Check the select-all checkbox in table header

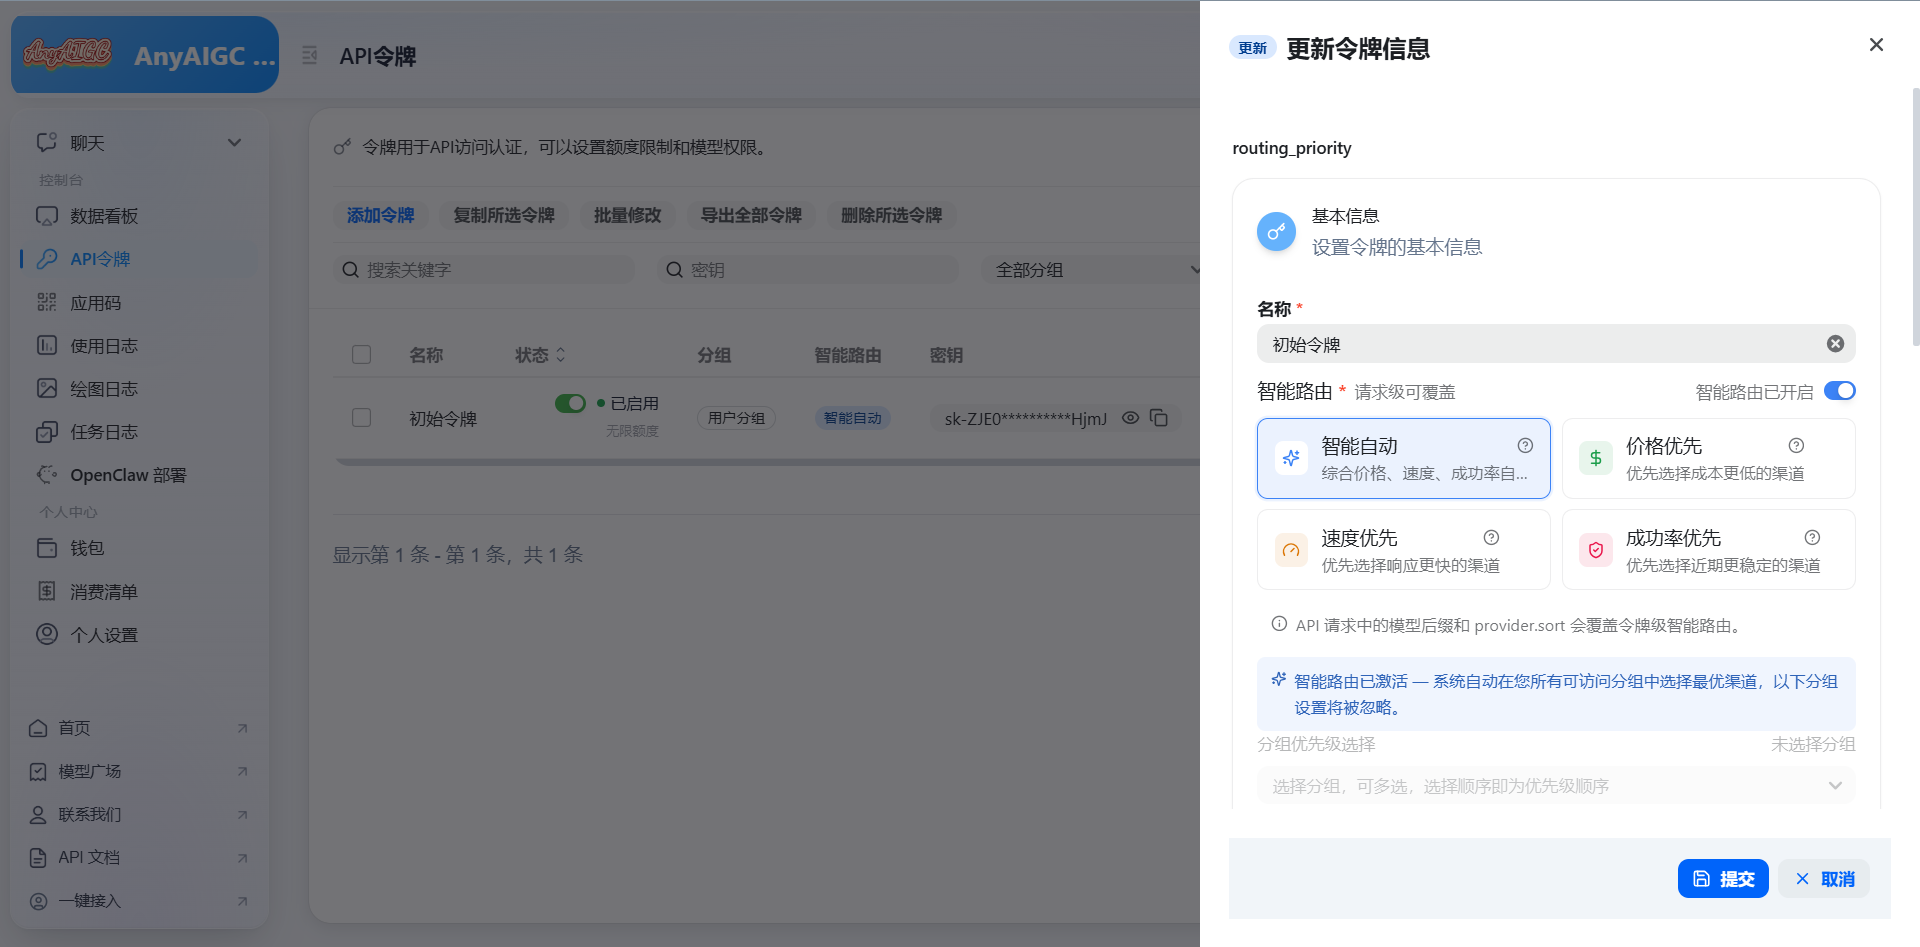pos(362,355)
